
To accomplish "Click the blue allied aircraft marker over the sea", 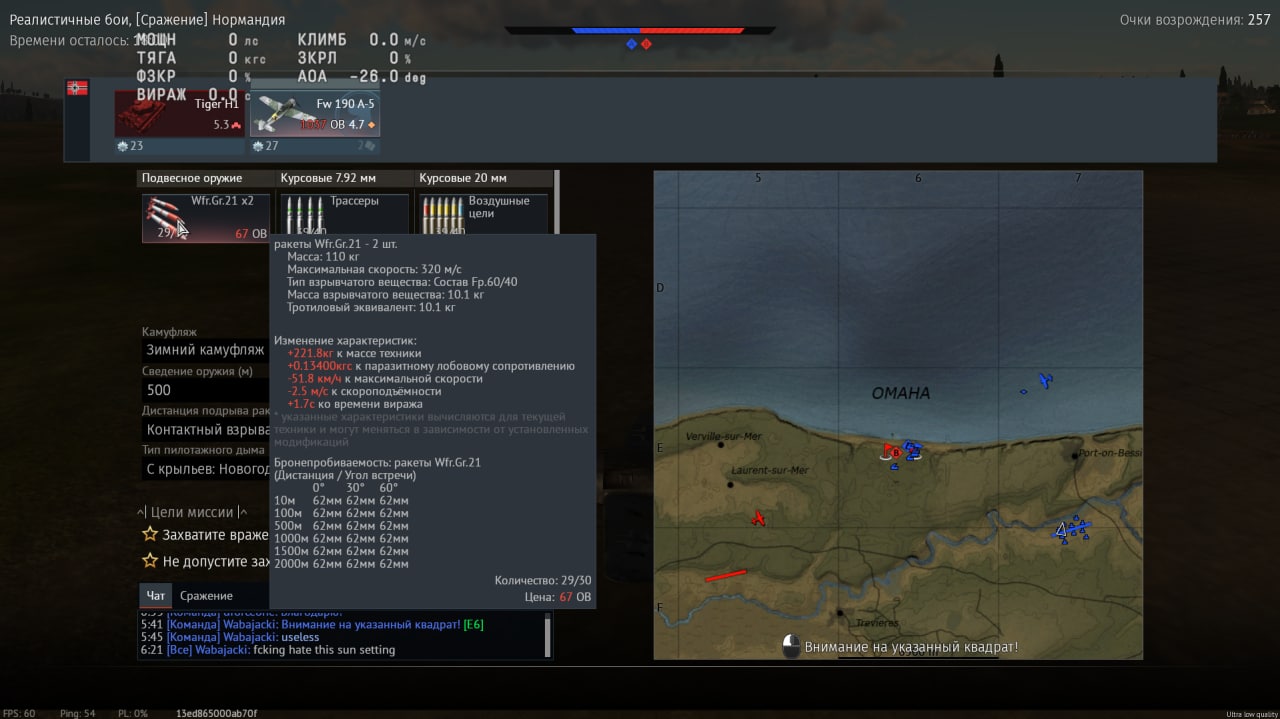I will click(x=1045, y=380).
